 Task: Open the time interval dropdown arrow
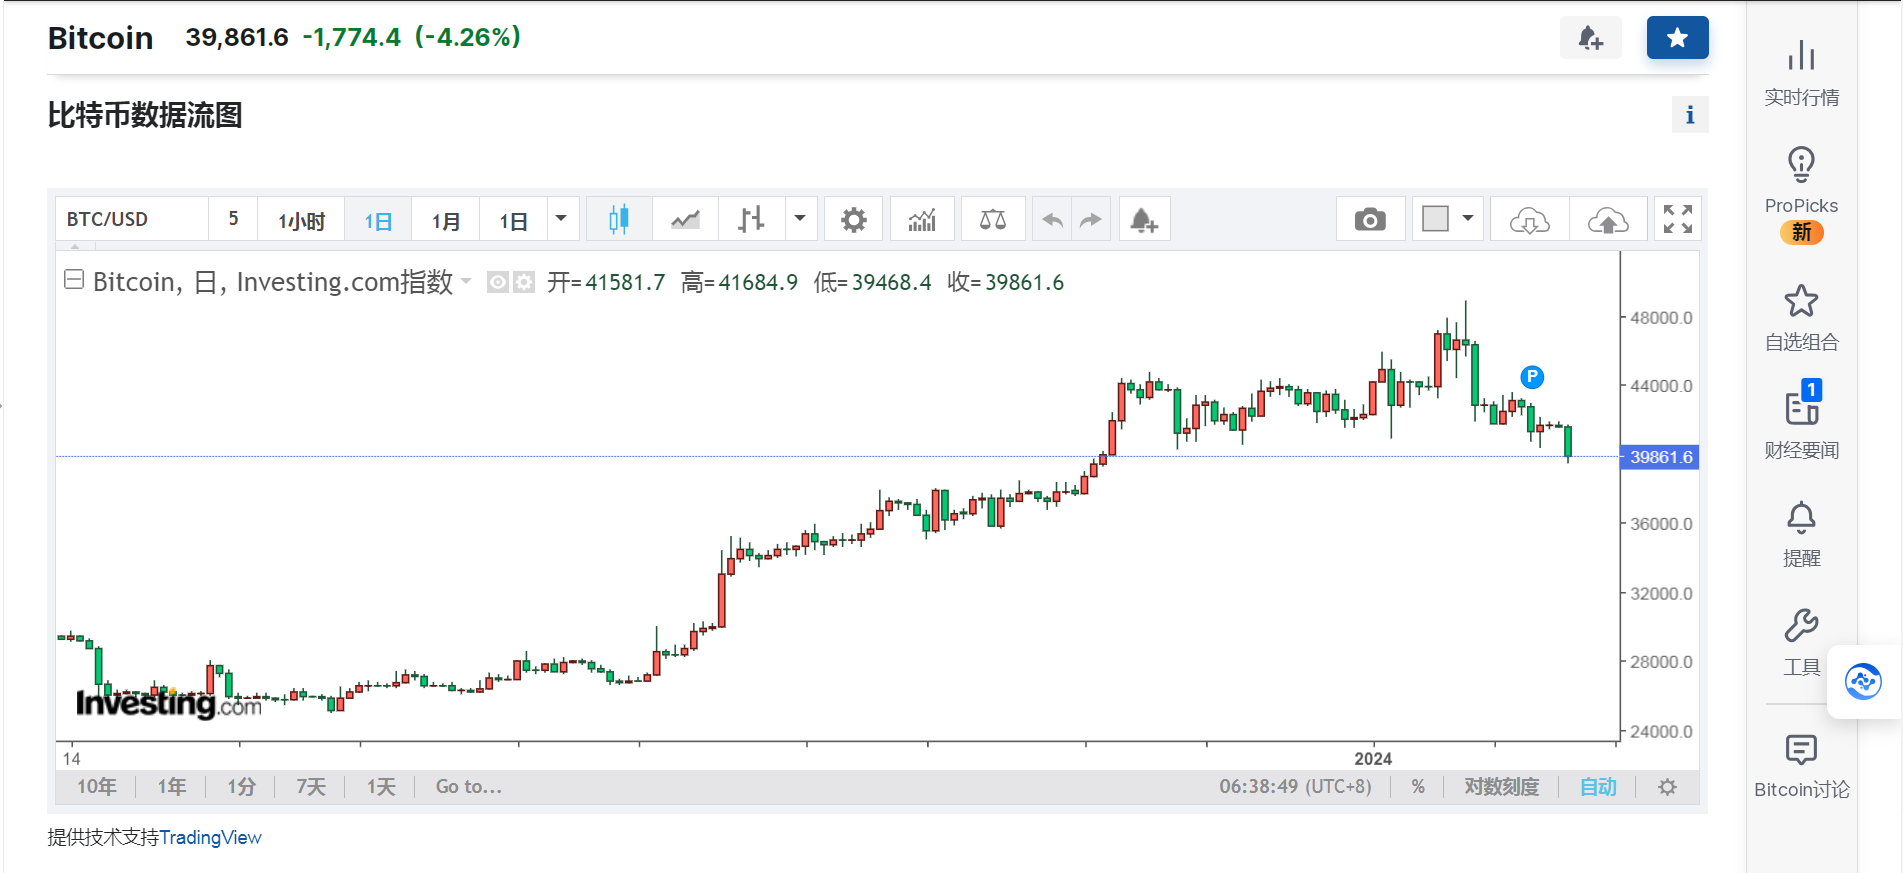coord(561,219)
